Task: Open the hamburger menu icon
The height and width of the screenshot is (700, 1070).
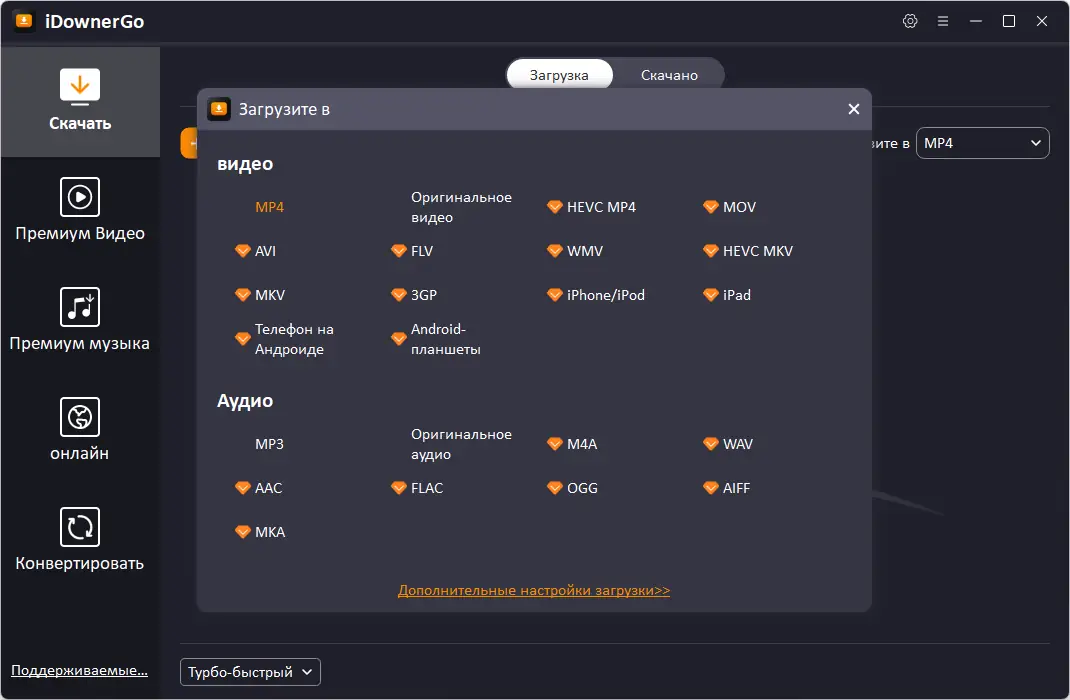Action: coord(942,21)
